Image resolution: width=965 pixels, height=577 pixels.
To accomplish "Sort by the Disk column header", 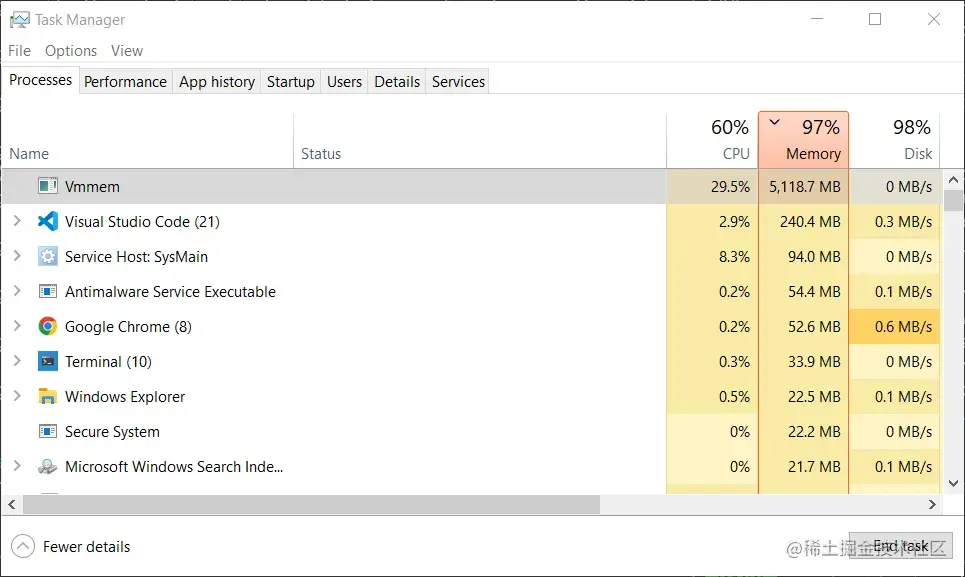I will [x=894, y=141].
